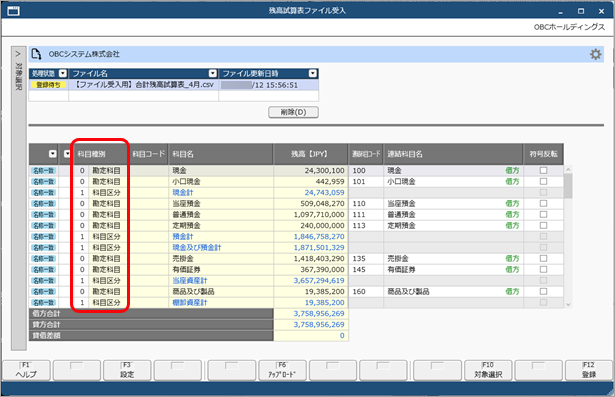This screenshot has width=615, height=397.
Task: Select the 合計残高試算表_4月.csv file row
Action: [x=173, y=85]
